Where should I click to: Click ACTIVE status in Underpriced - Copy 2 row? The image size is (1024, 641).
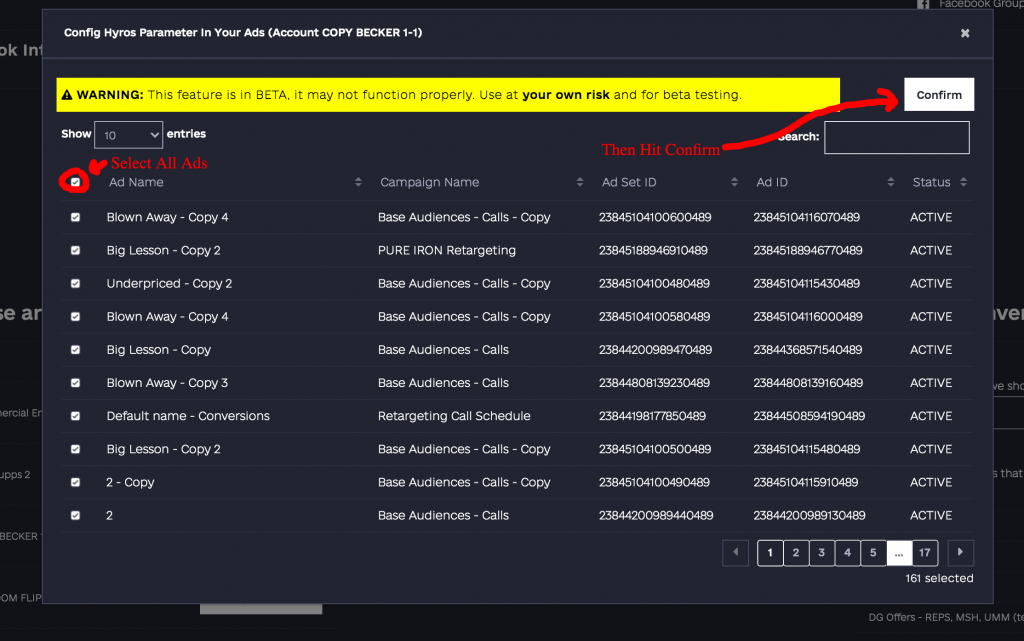pos(931,284)
